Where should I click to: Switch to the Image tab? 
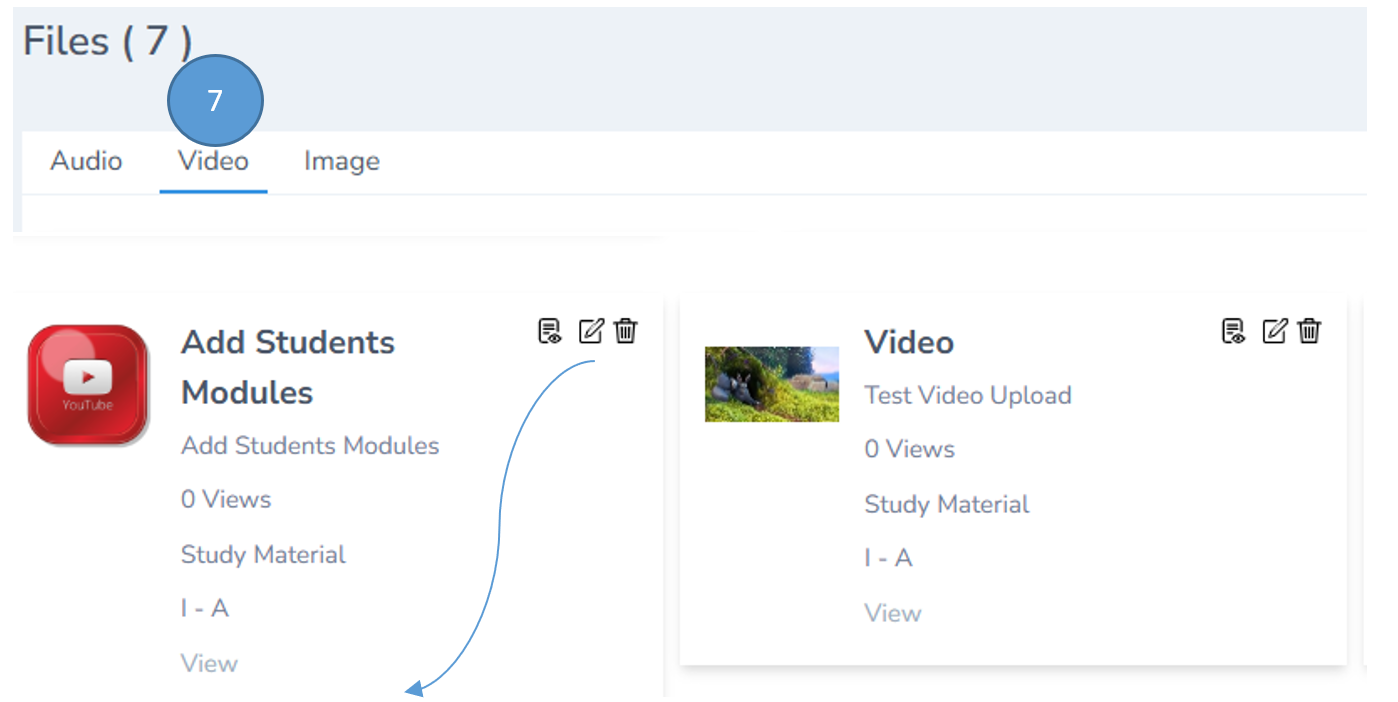tap(342, 161)
